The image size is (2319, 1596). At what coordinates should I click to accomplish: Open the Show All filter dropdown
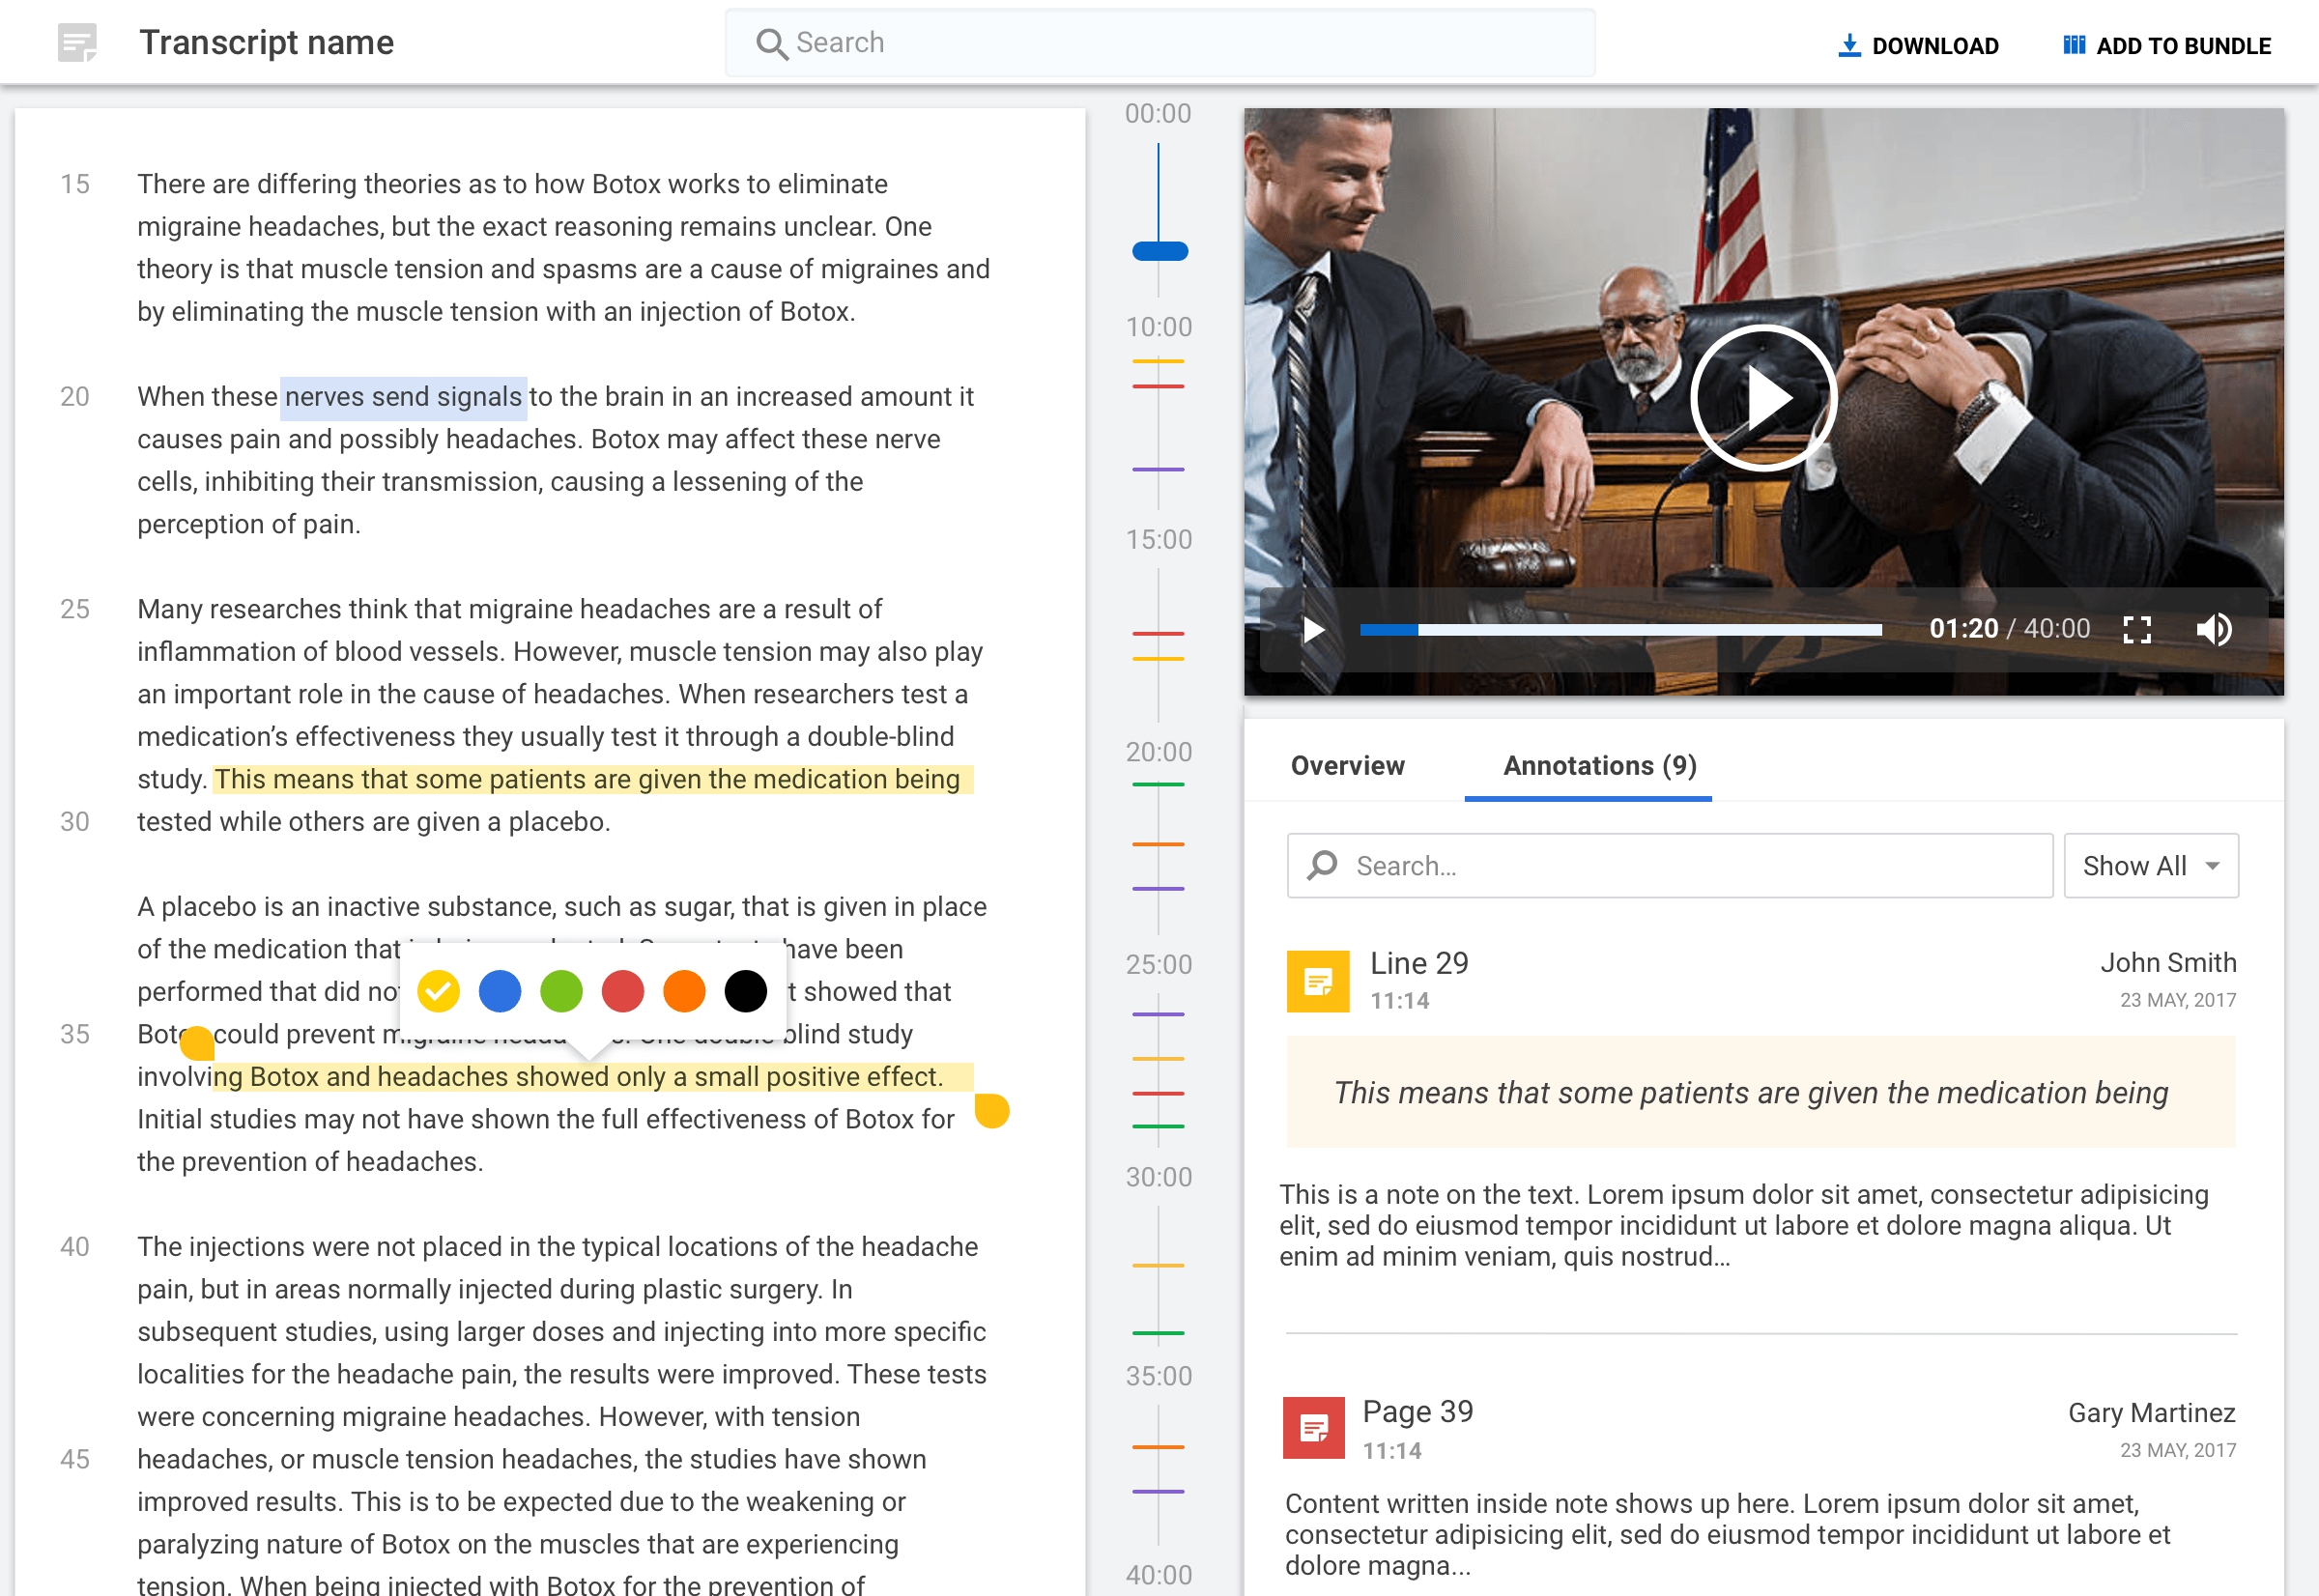[2150, 866]
